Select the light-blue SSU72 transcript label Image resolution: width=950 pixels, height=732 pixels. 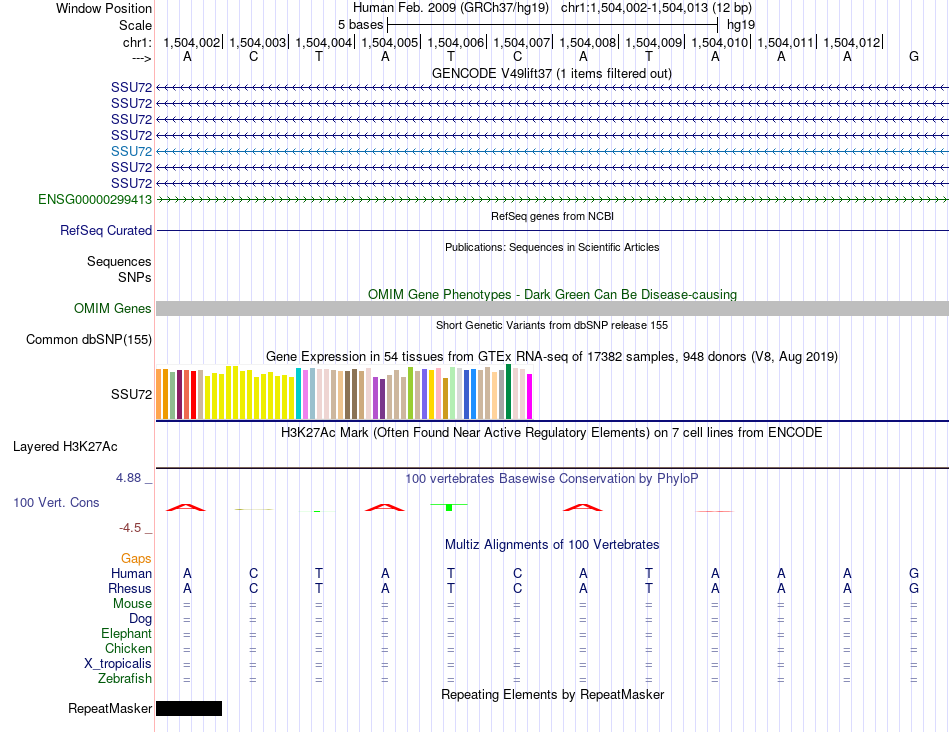(x=131, y=151)
